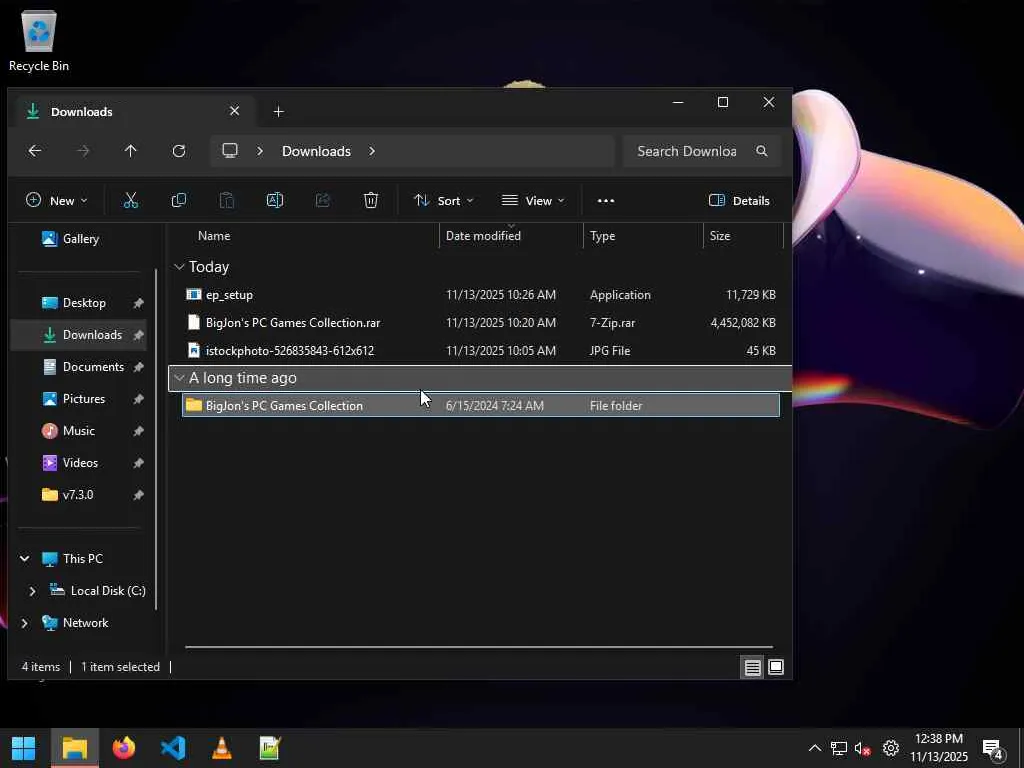Open Firefox from the taskbar
The height and width of the screenshot is (768, 1024).
pyautogui.click(x=123, y=748)
